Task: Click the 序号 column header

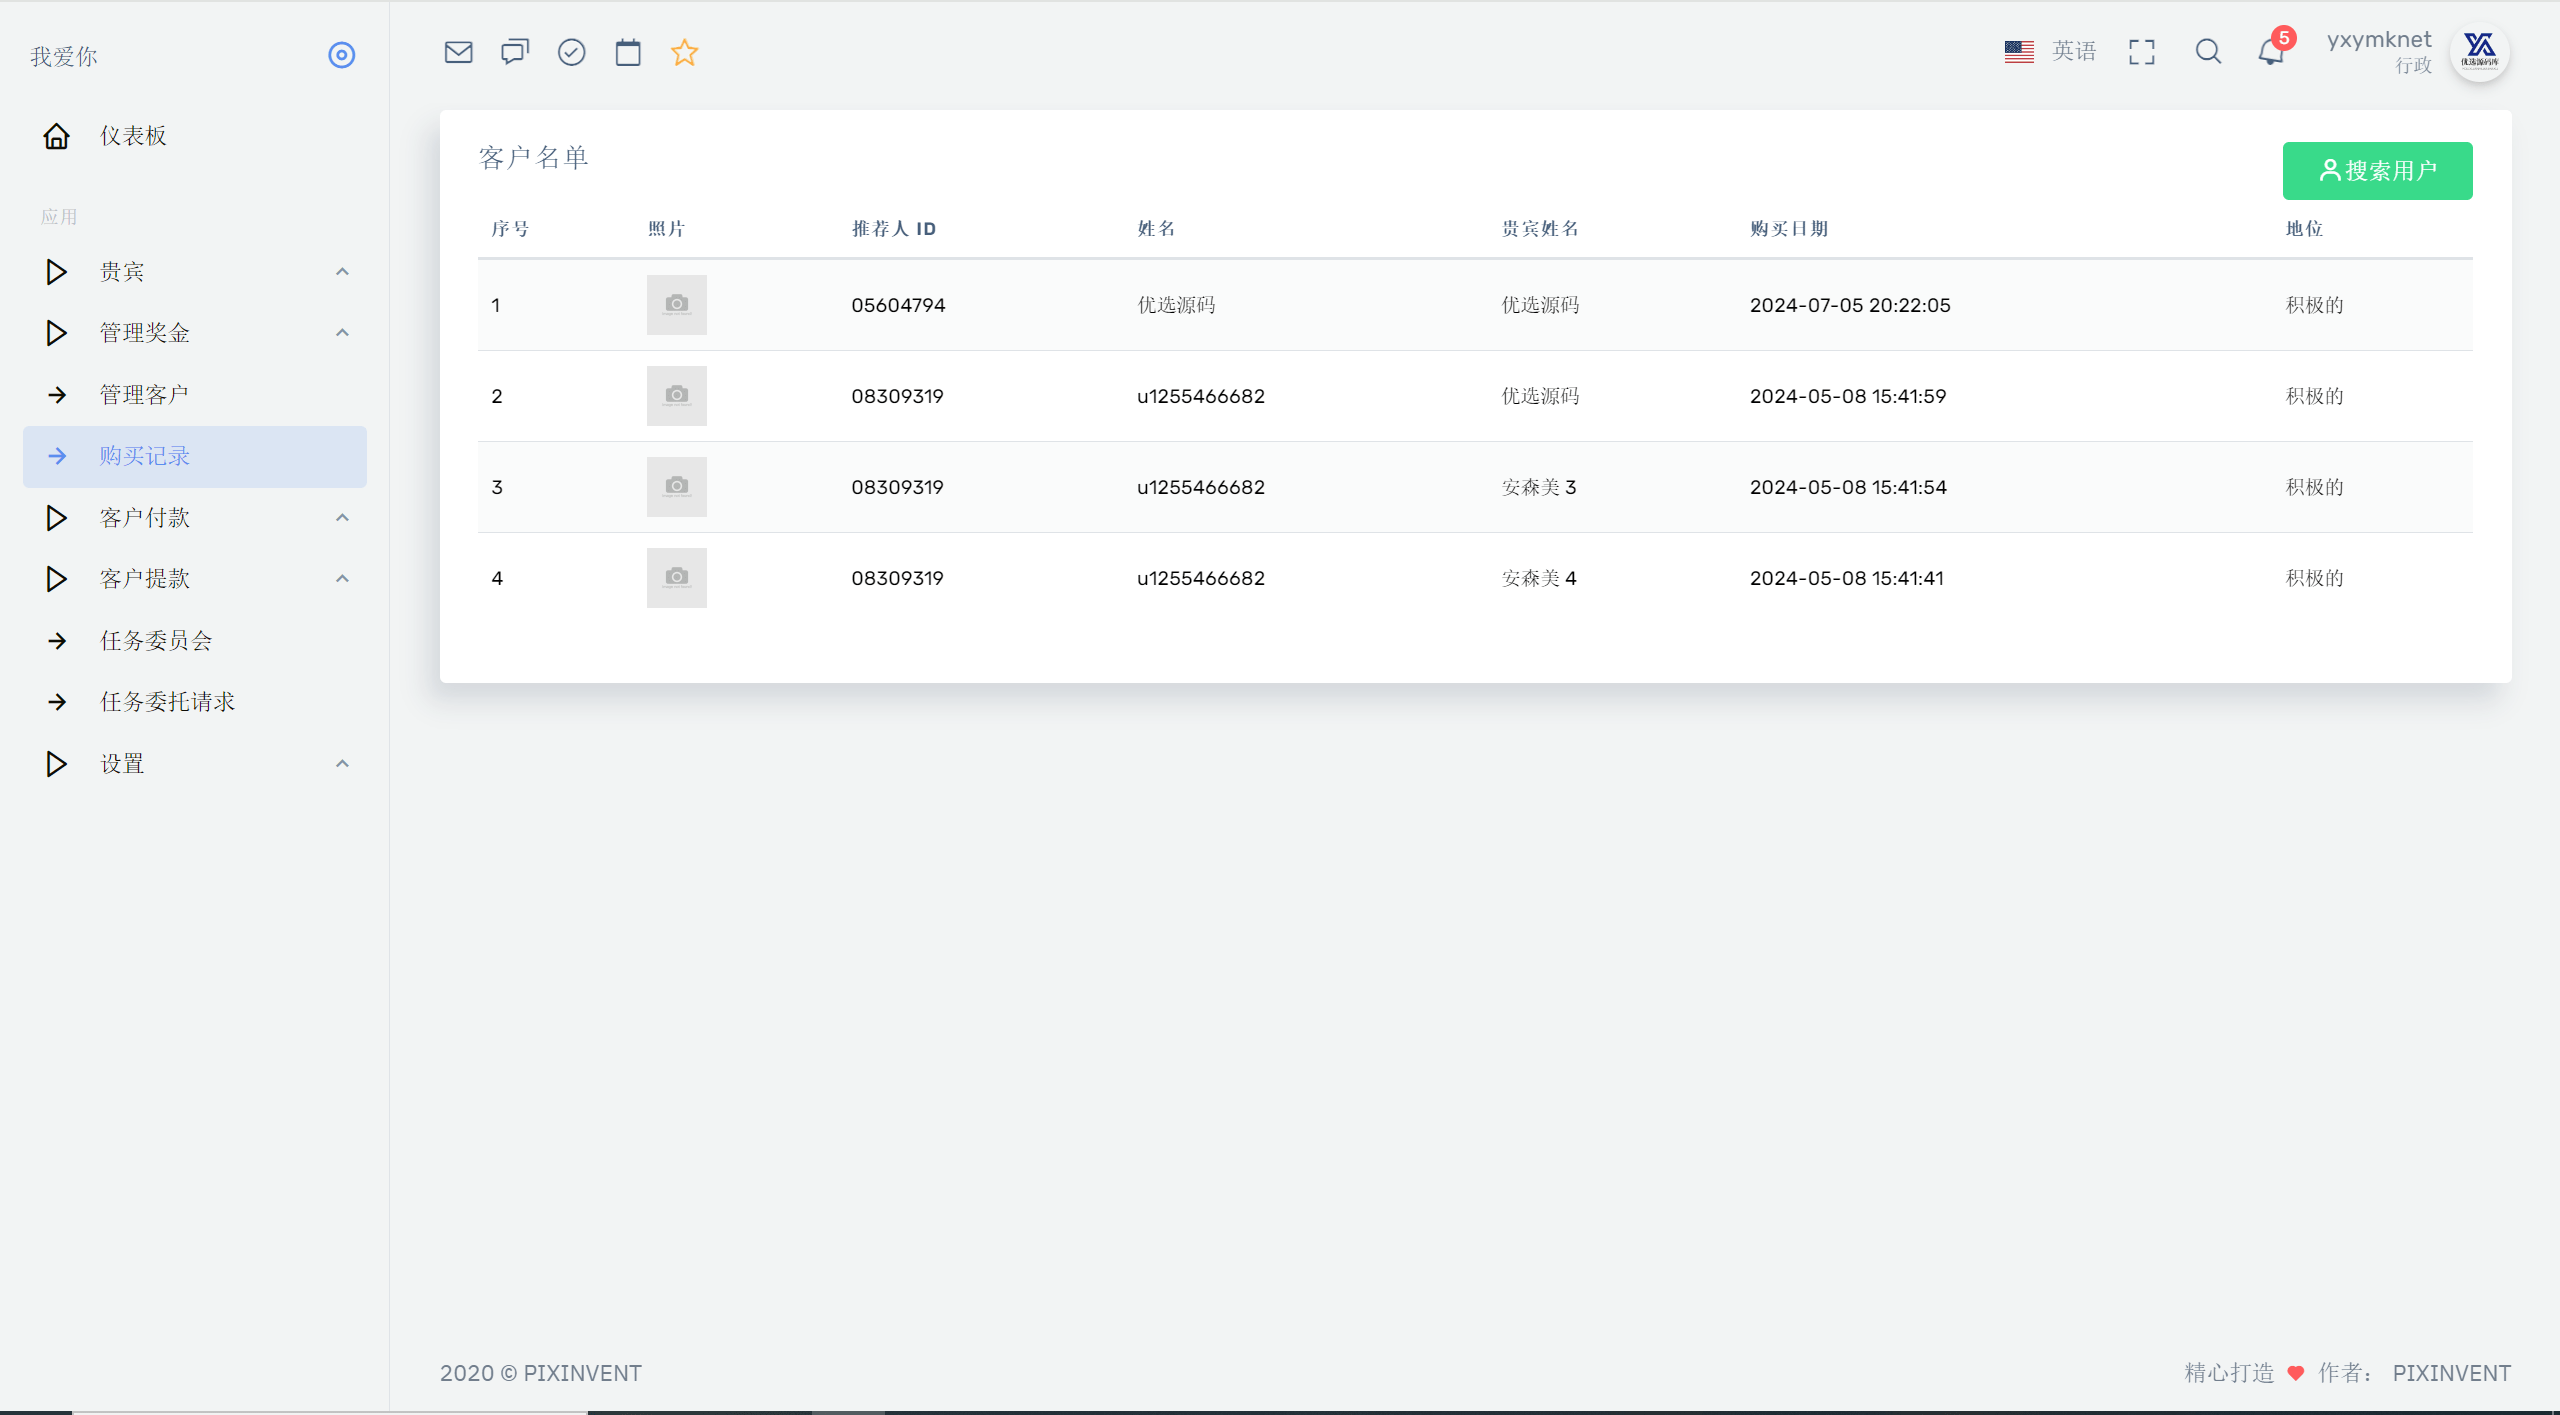Action: tap(510, 229)
